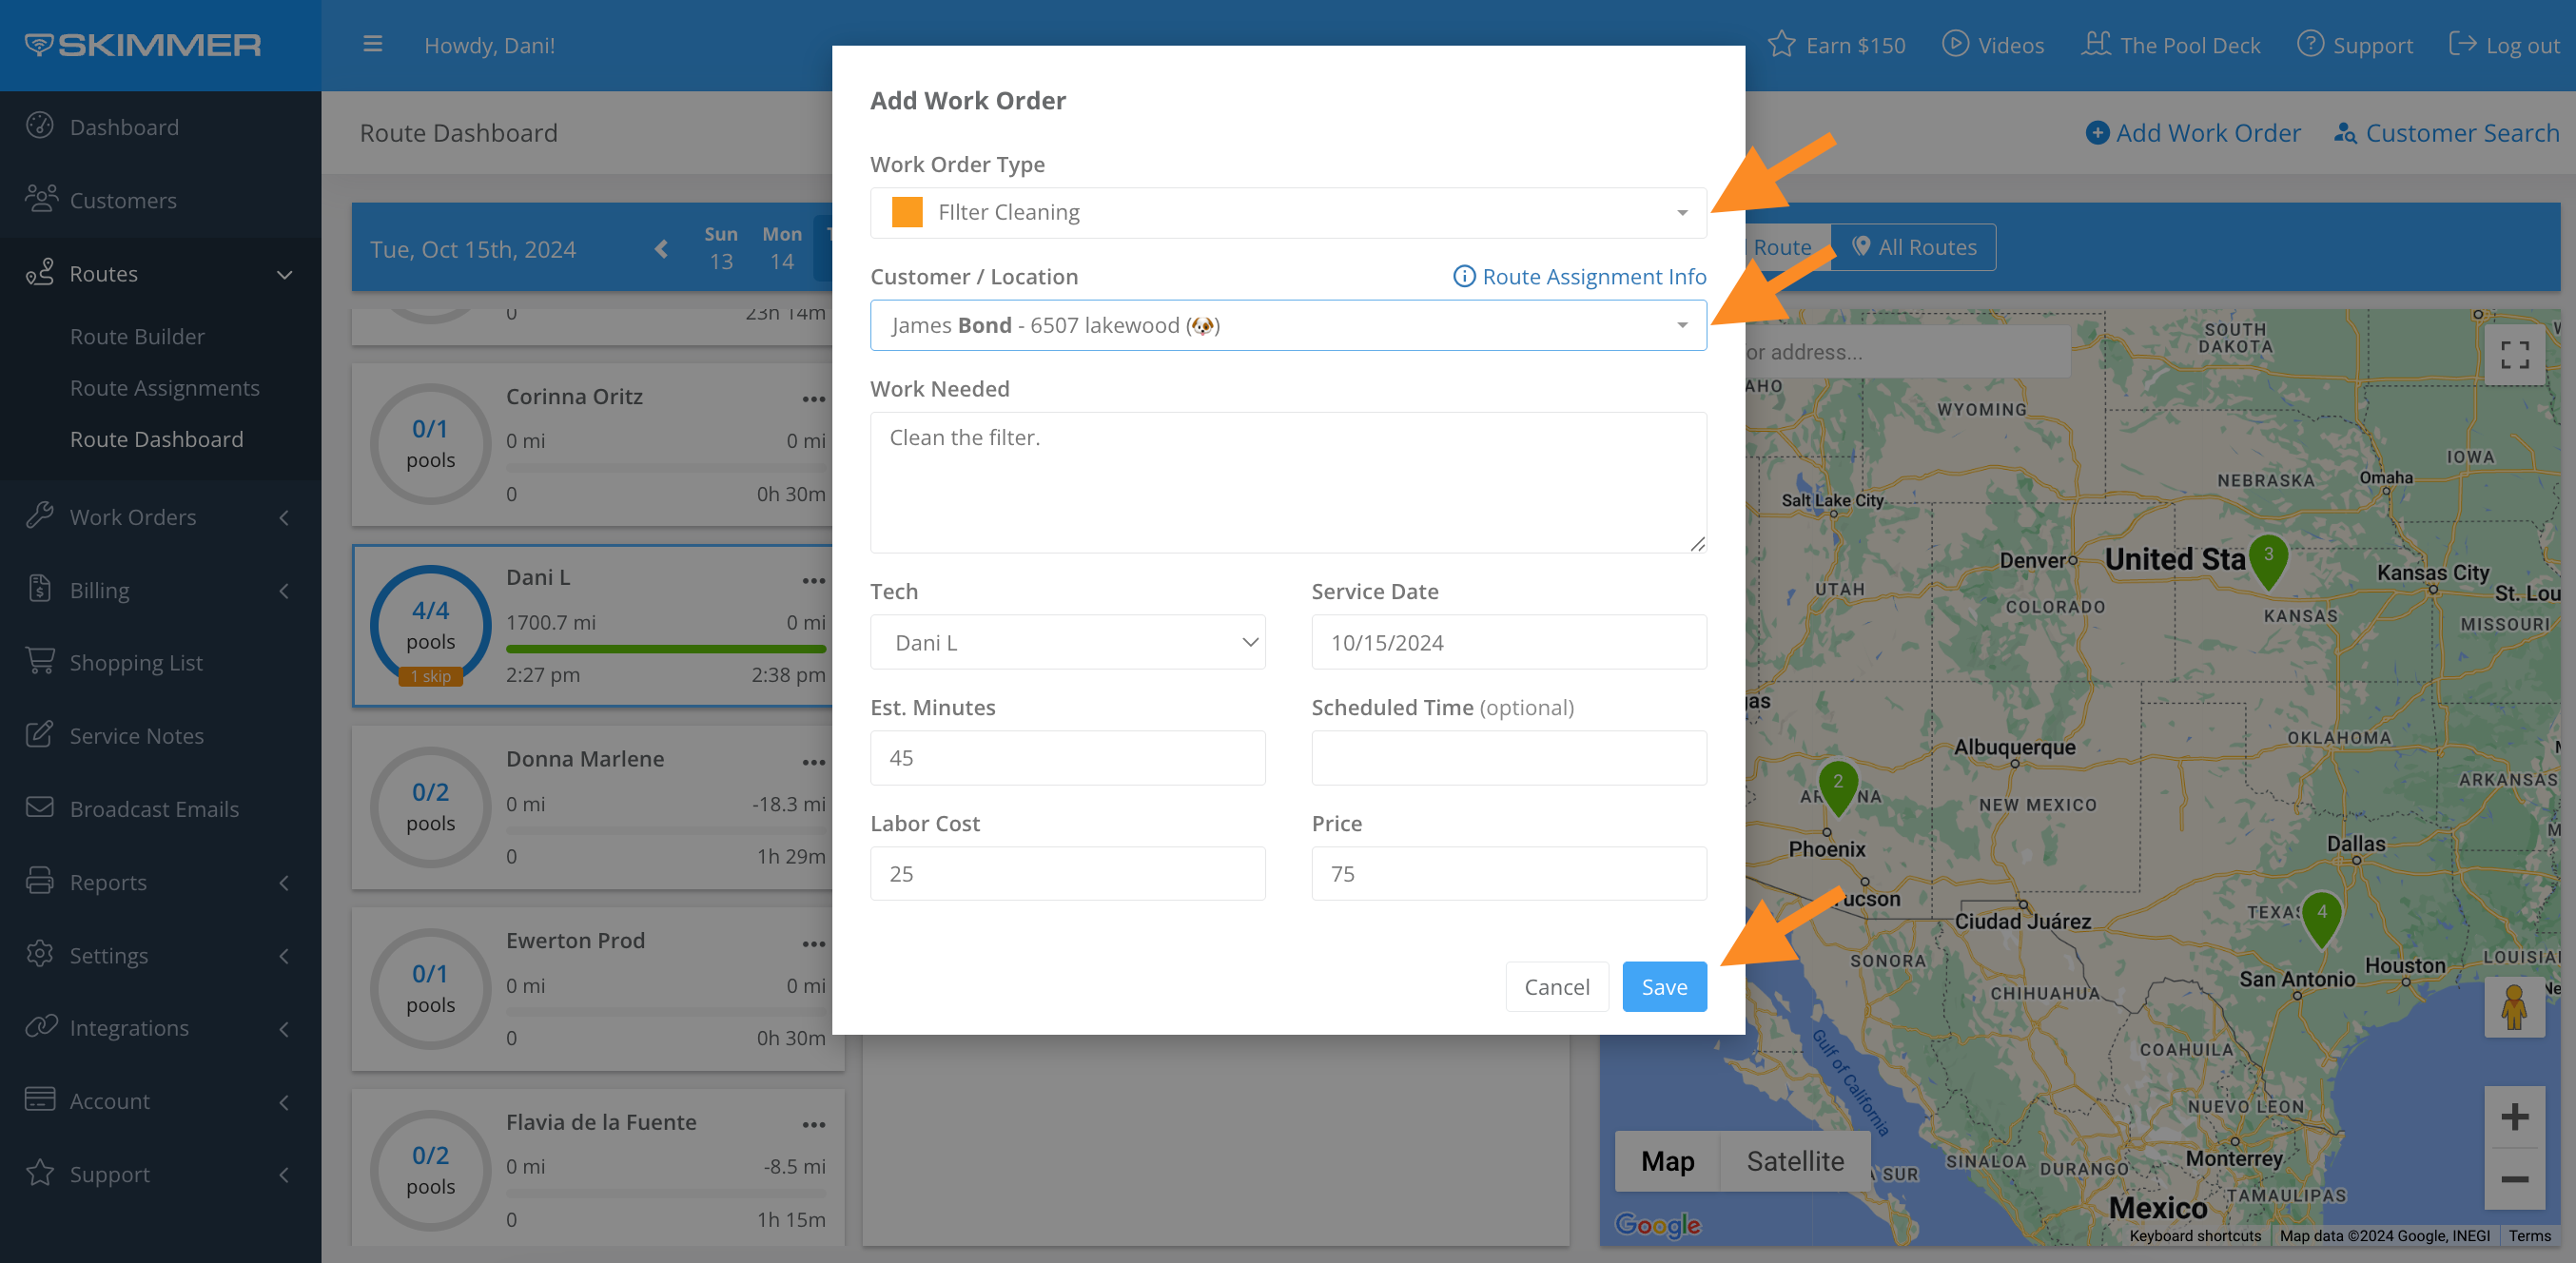Open Flavia de la Fuente options menu
This screenshot has width=2576, height=1263.
tap(814, 1124)
